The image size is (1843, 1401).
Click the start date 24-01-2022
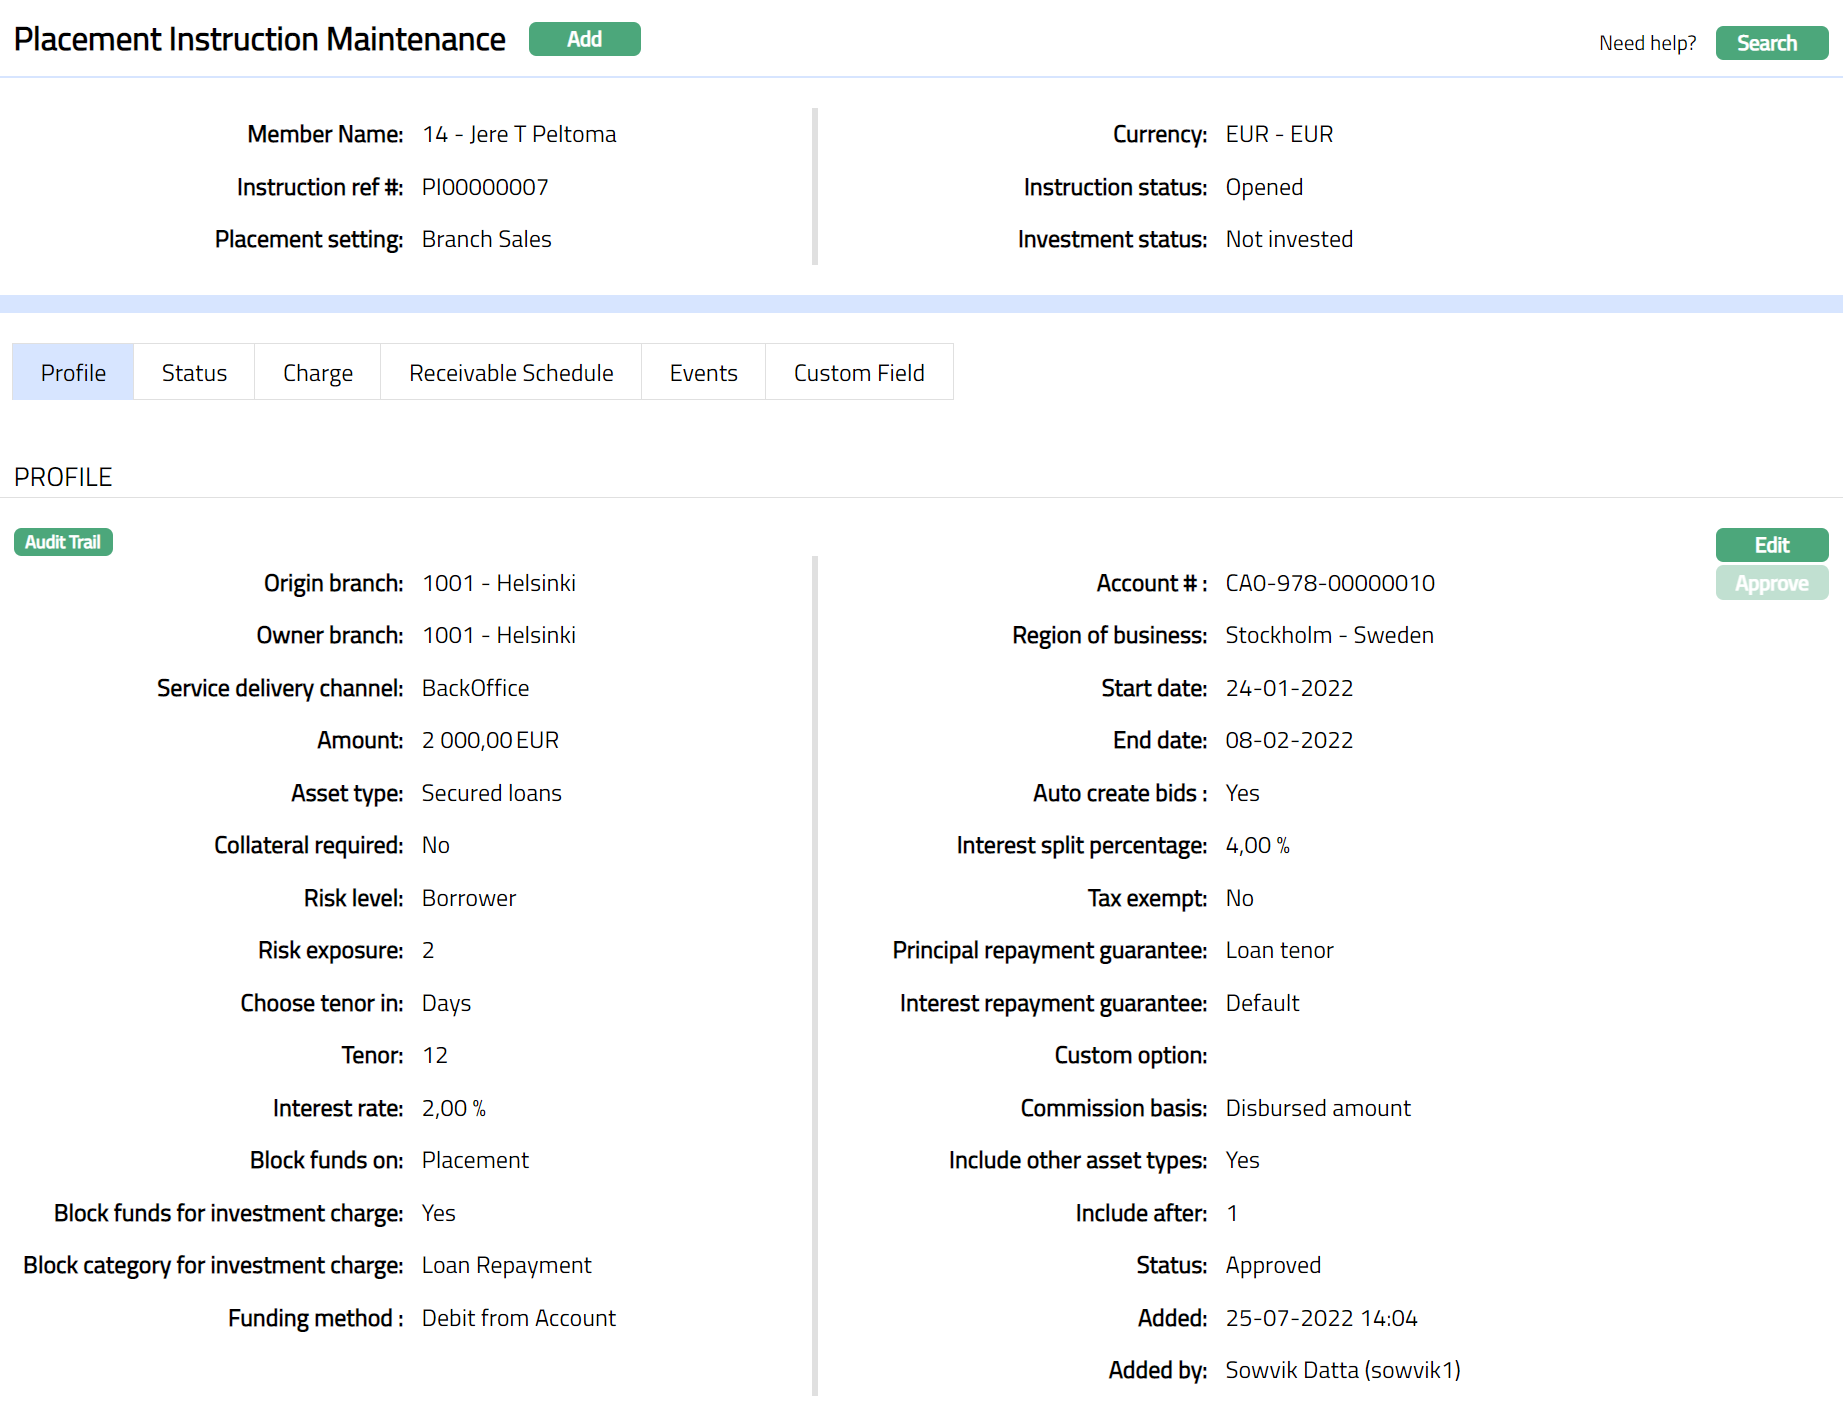pyautogui.click(x=1288, y=688)
